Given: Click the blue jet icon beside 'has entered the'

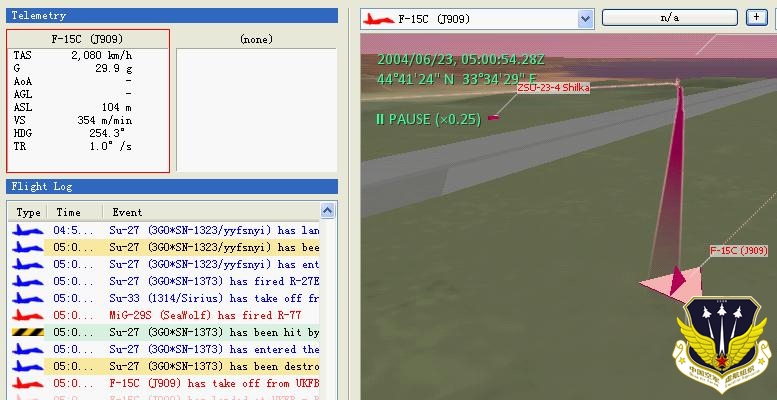Looking at the screenshot, I should 28,349.
